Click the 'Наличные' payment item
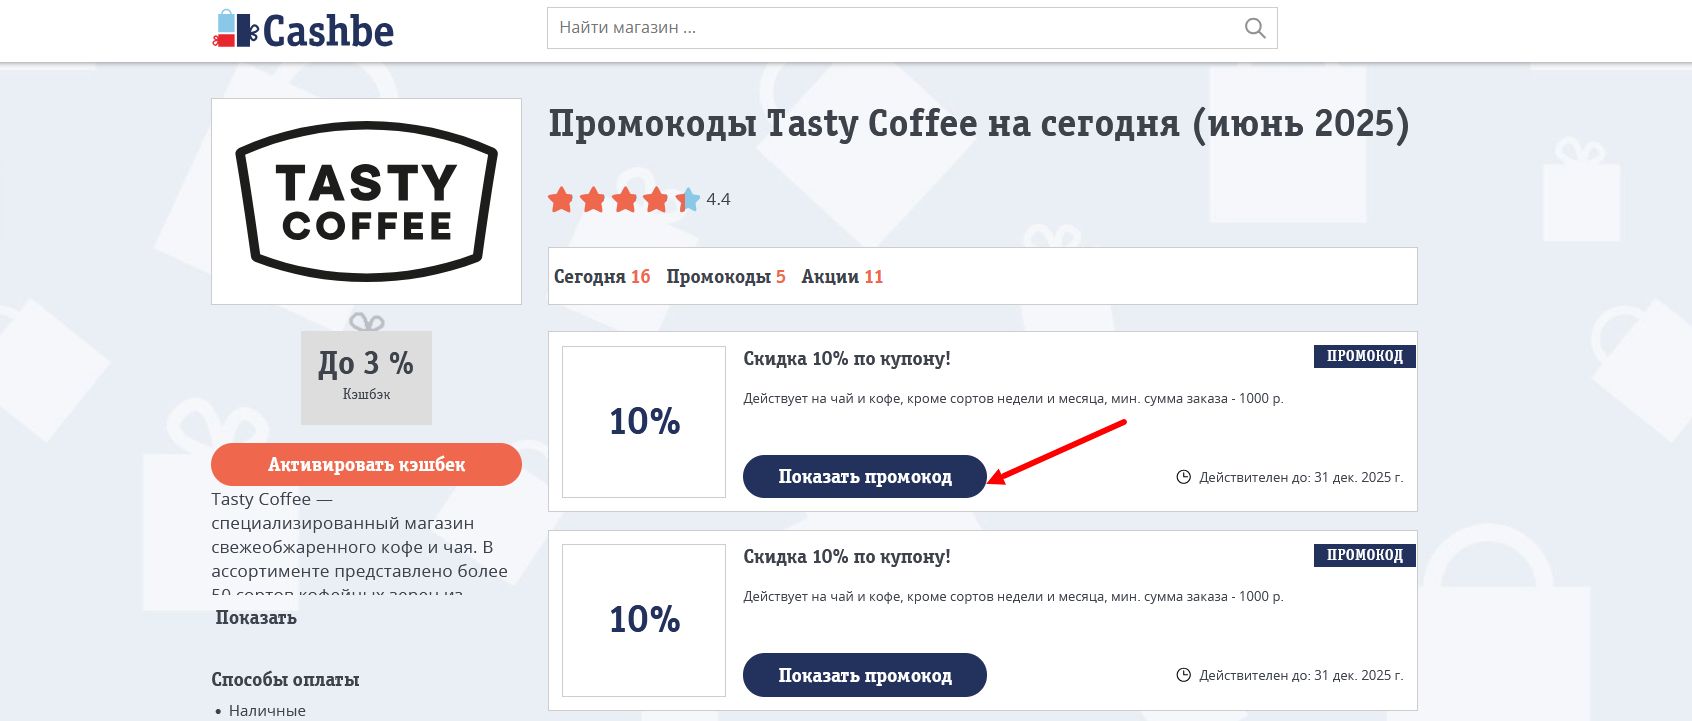Image resolution: width=1692 pixels, height=721 pixels. click(x=267, y=711)
